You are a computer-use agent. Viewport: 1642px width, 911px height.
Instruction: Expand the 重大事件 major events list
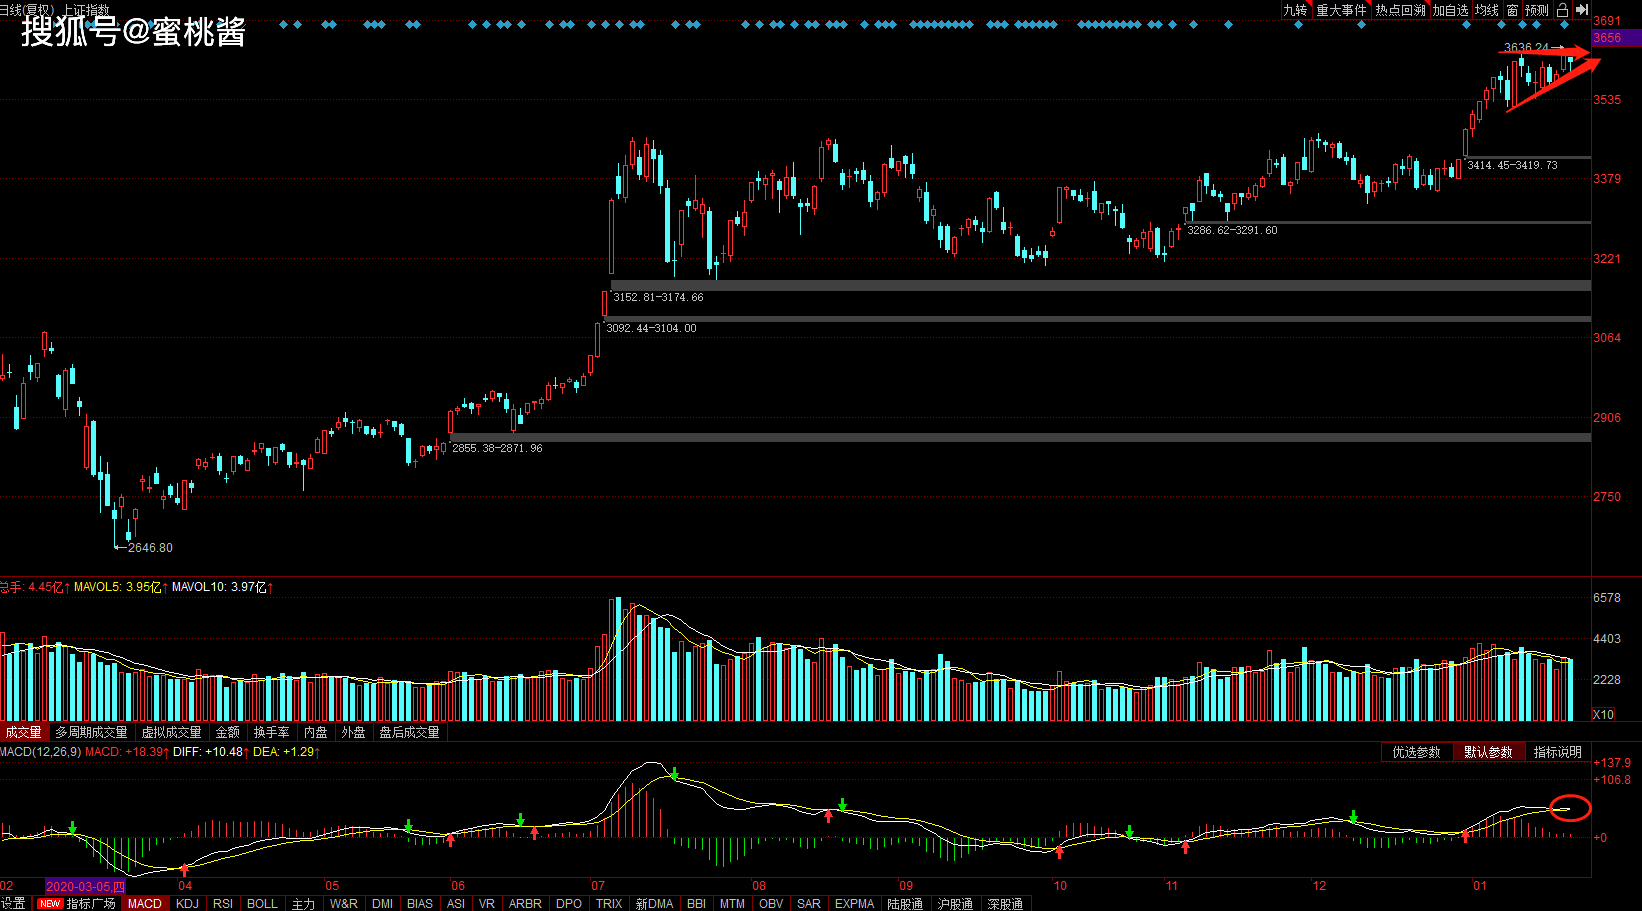pyautogui.click(x=1341, y=10)
